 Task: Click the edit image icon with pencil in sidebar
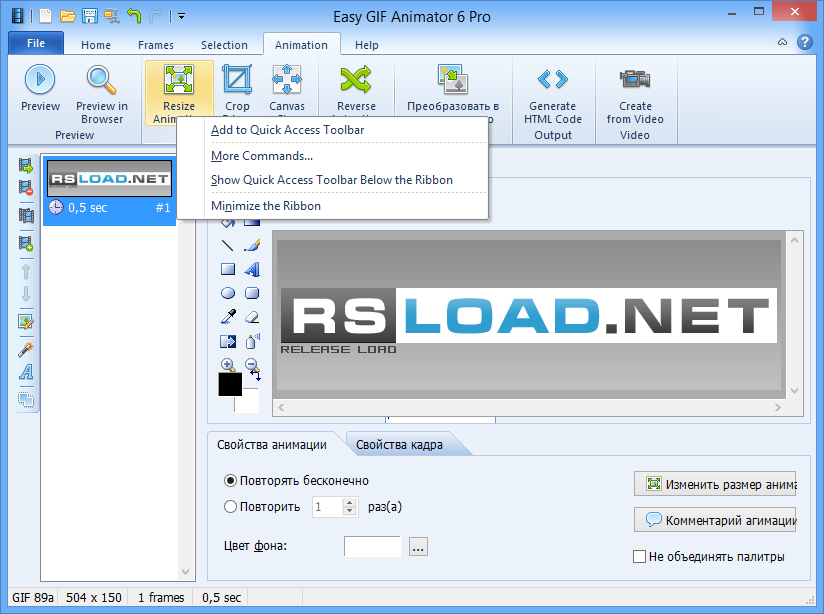click(x=26, y=321)
